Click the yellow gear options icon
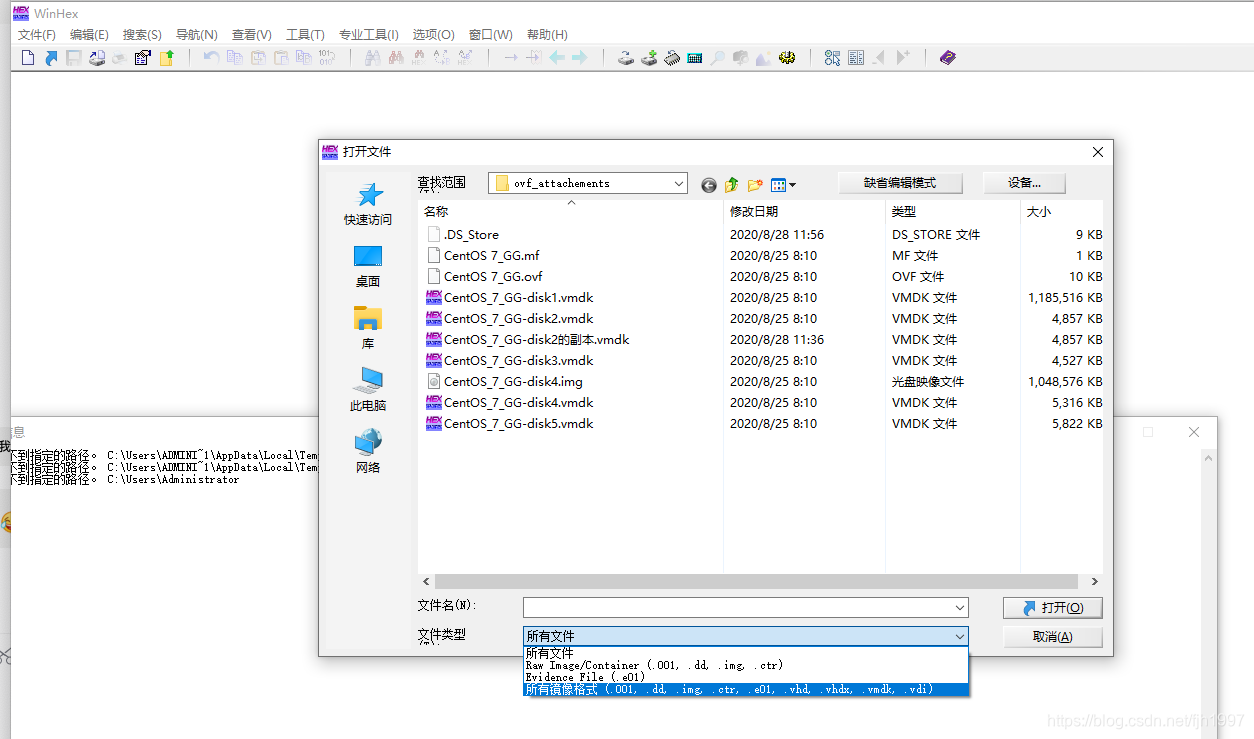The image size is (1254, 739). (787, 58)
